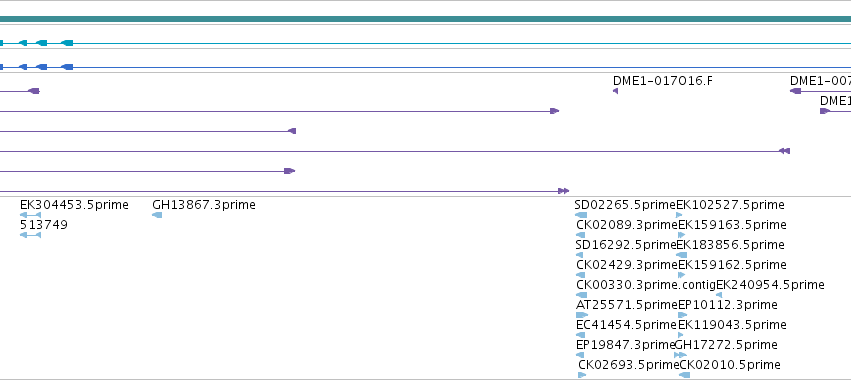Click the EK102527.5prime label
Screen dimensions: 851x380
[x=731, y=205]
